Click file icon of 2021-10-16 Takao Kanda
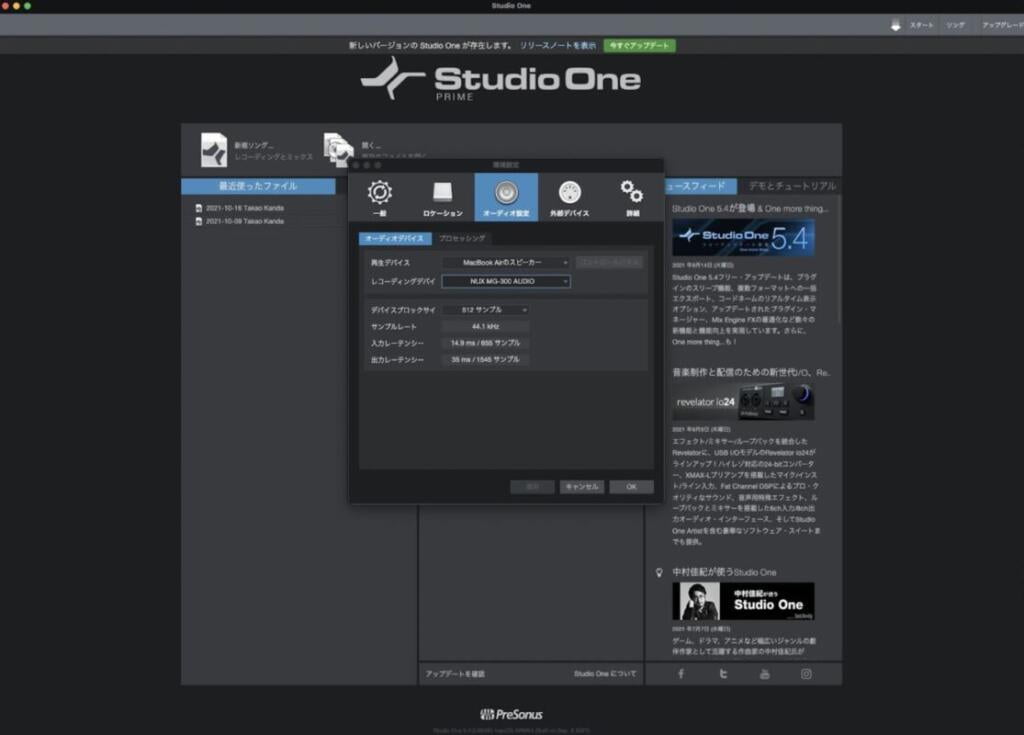Screen dimensions: 1024x735 click(x=199, y=208)
